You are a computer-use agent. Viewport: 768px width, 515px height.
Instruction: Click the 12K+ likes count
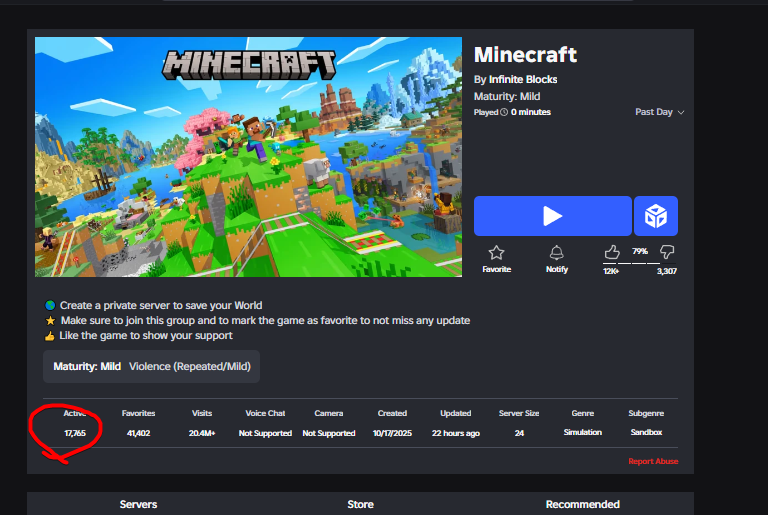(x=611, y=271)
